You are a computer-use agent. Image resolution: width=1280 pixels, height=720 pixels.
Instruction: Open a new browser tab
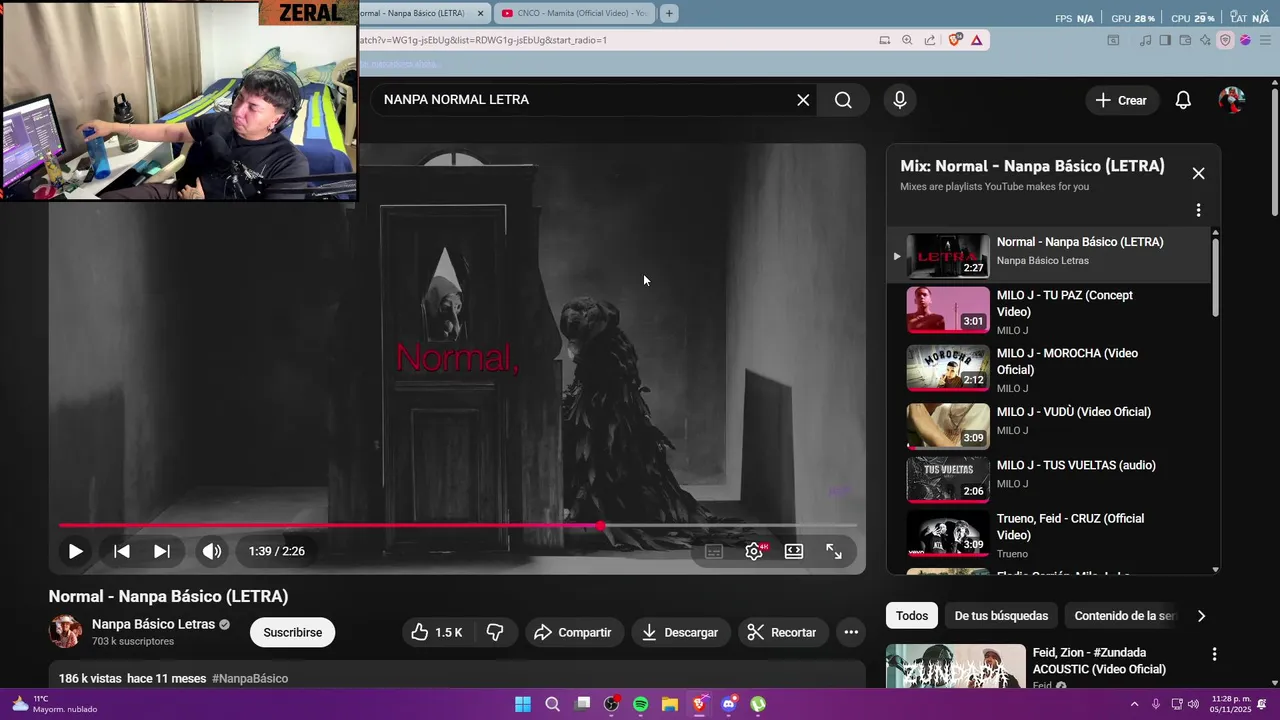coord(669,13)
